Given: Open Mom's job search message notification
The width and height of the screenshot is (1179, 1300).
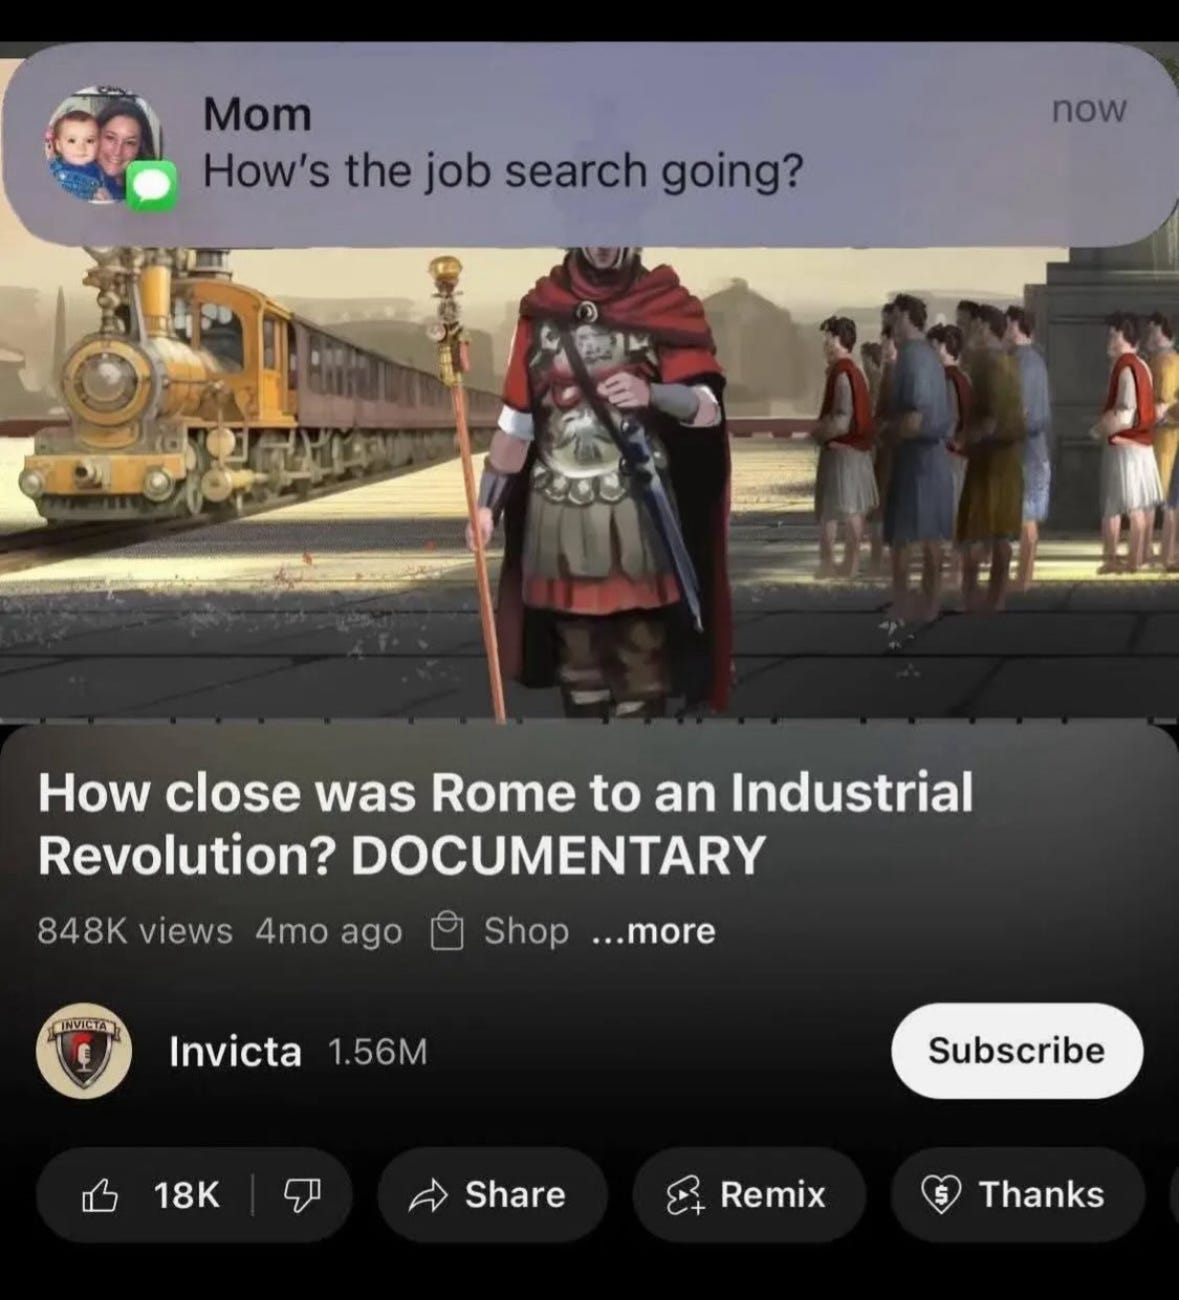Looking at the screenshot, I should click(589, 143).
